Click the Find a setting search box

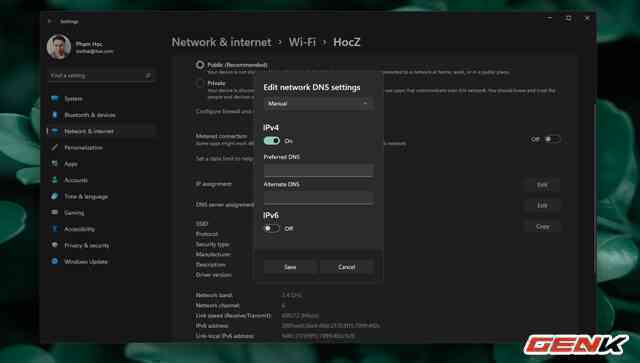coord(101,76)
